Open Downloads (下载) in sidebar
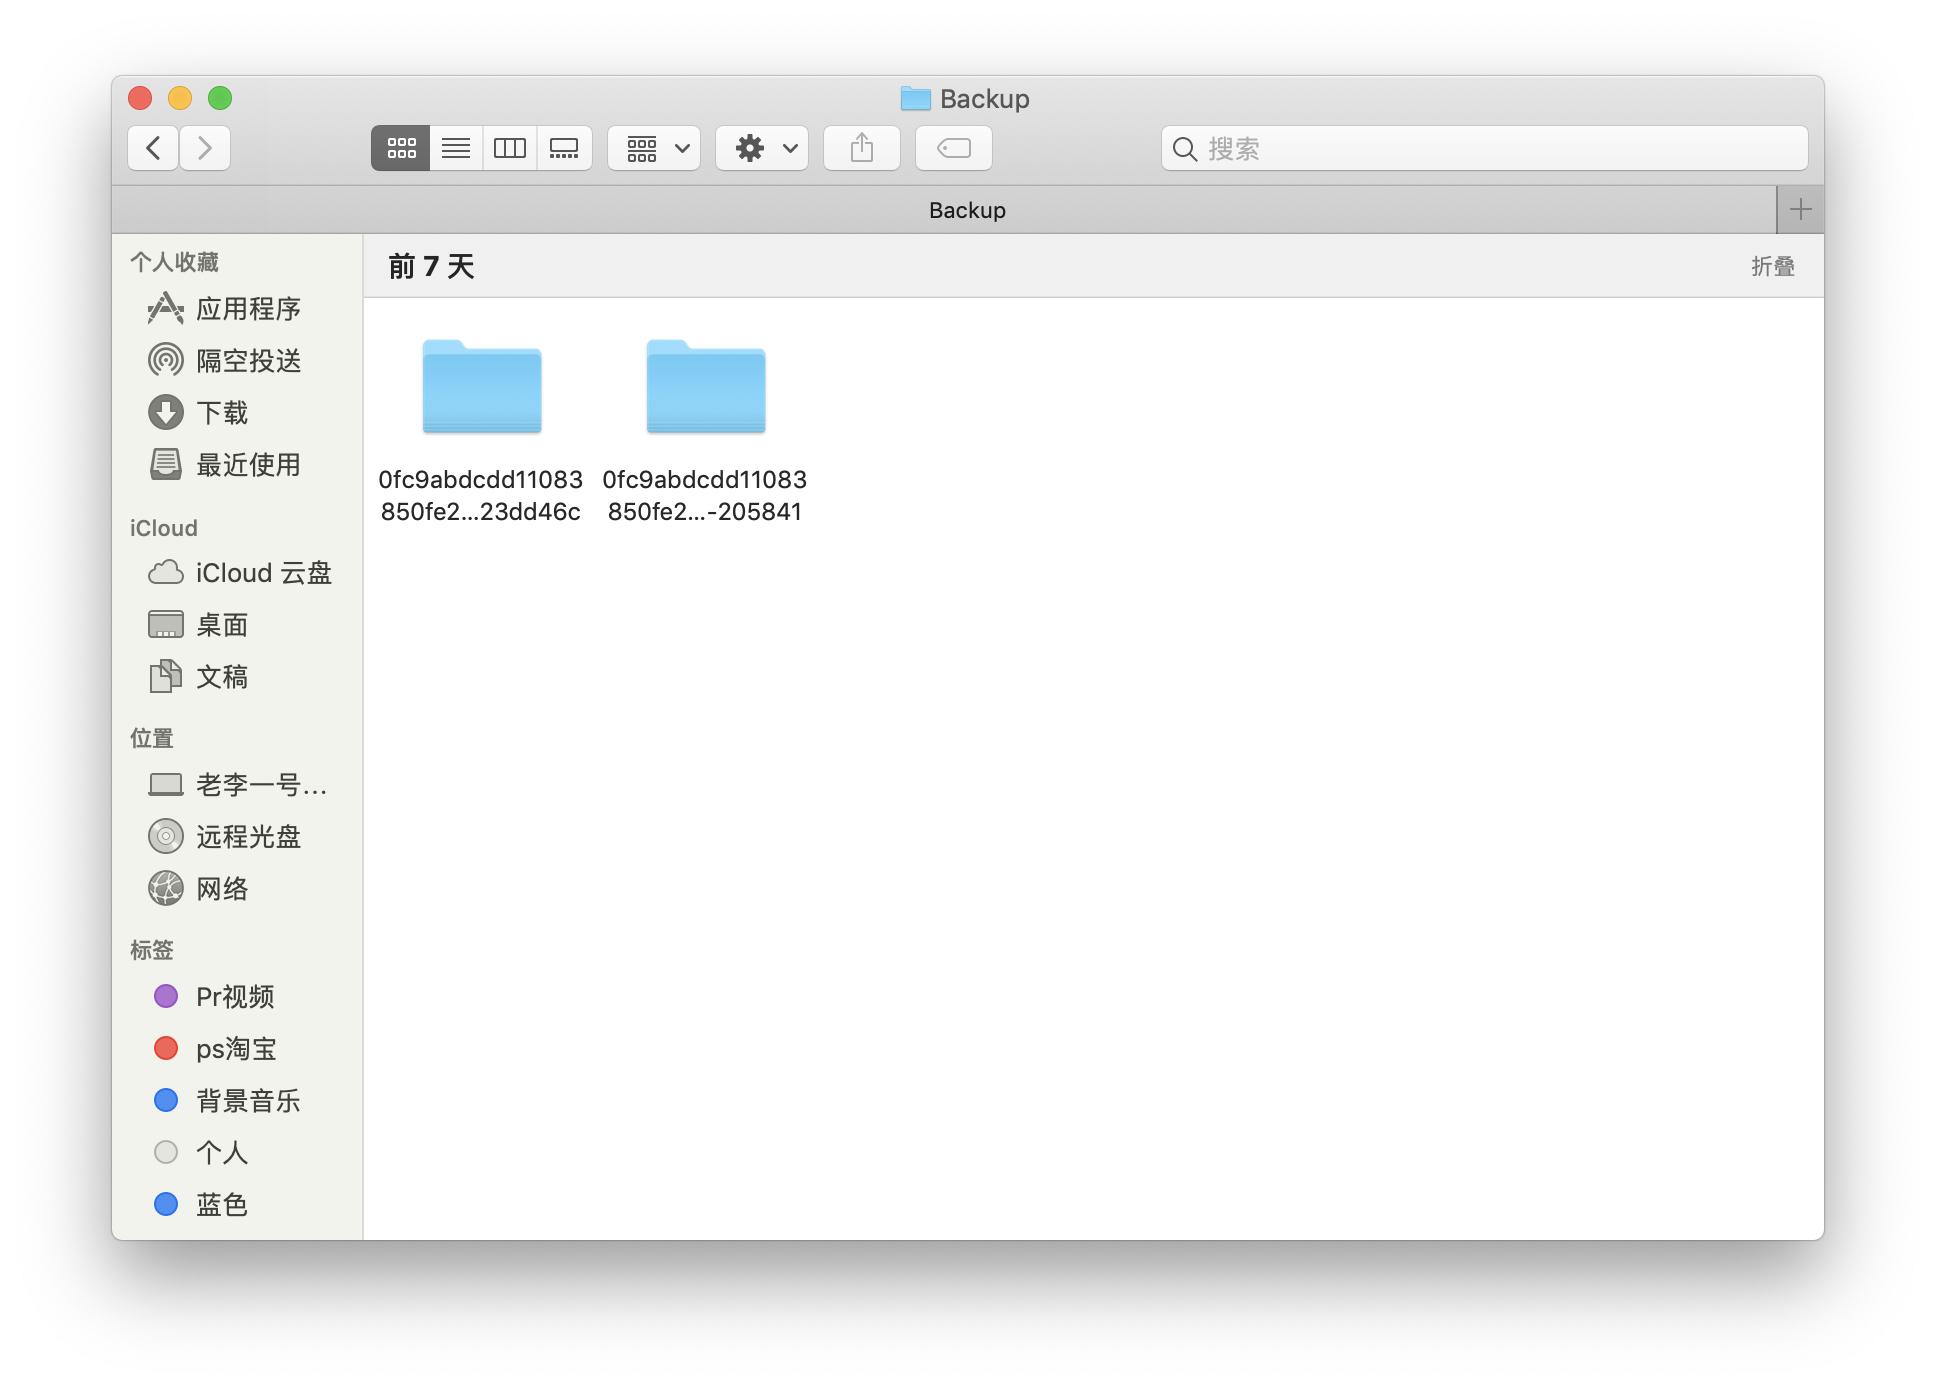Image resolution: width=1936 pixels, height=1388 pixels. [221, 413]
